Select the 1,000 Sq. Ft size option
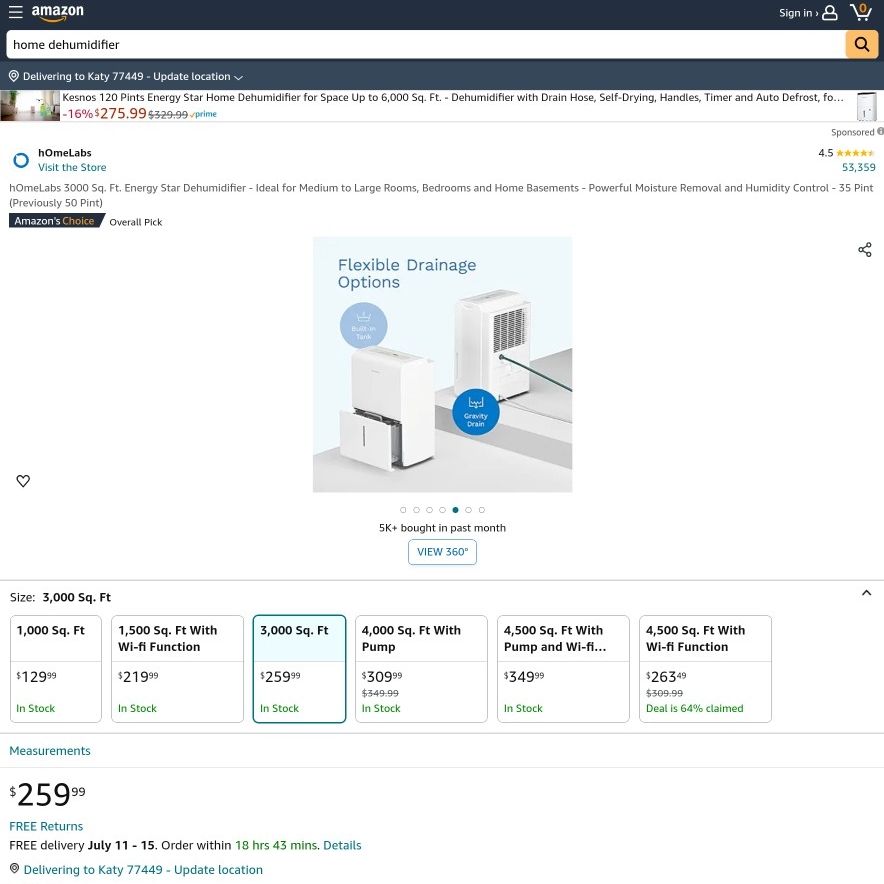Viewport: 884px width, 884px height. point(56,669)
